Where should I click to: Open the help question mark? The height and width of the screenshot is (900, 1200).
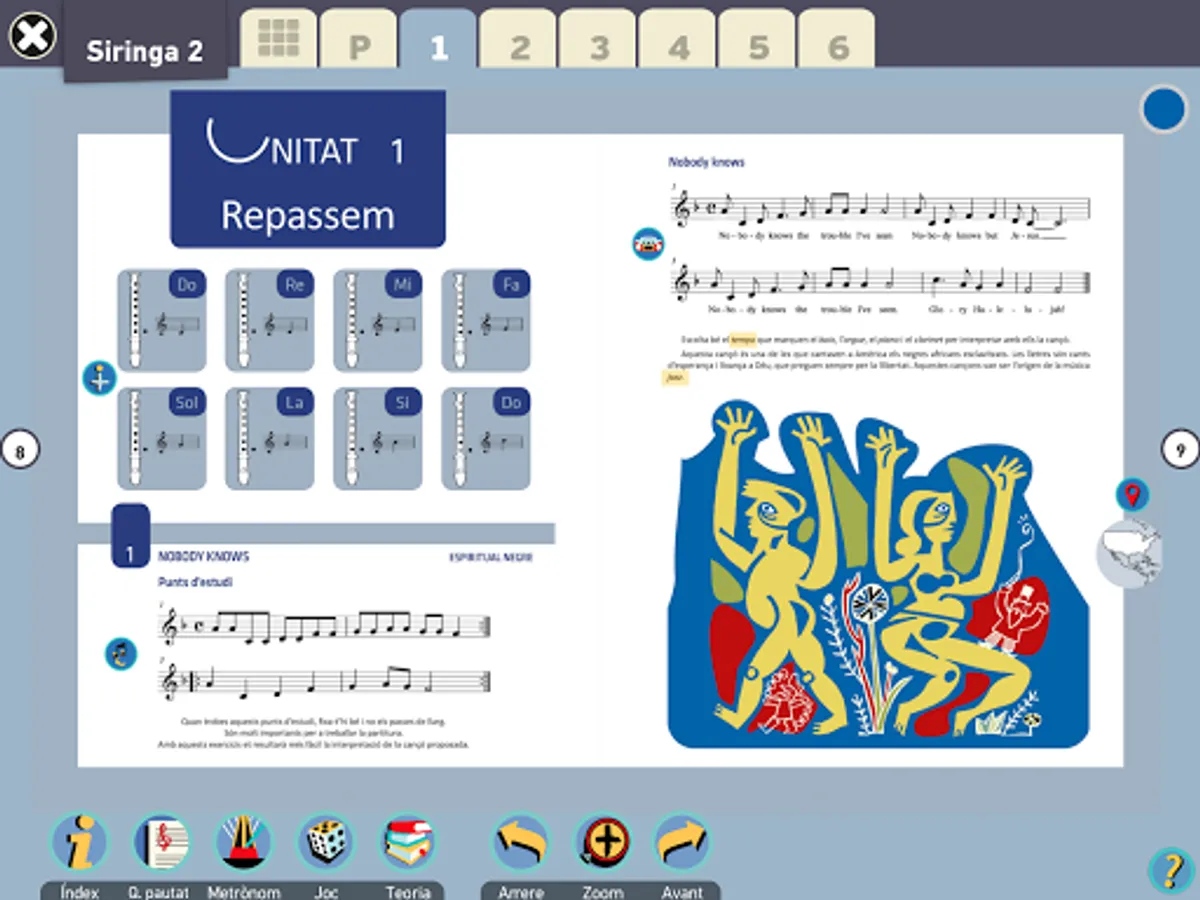click(x=1171, y=870)
